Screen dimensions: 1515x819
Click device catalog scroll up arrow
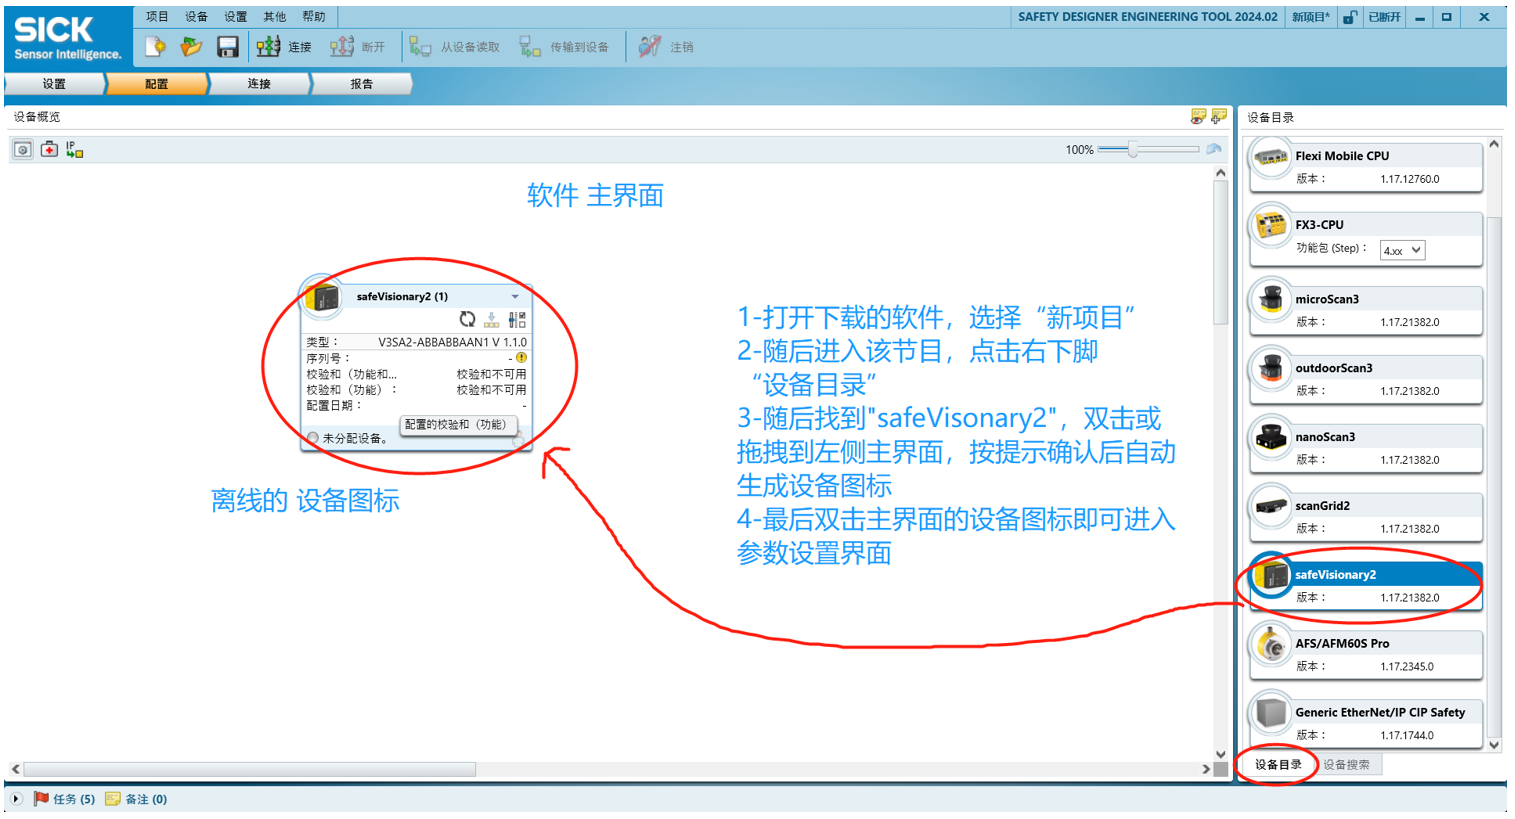pyautogui.click(x=1494, y=144)
